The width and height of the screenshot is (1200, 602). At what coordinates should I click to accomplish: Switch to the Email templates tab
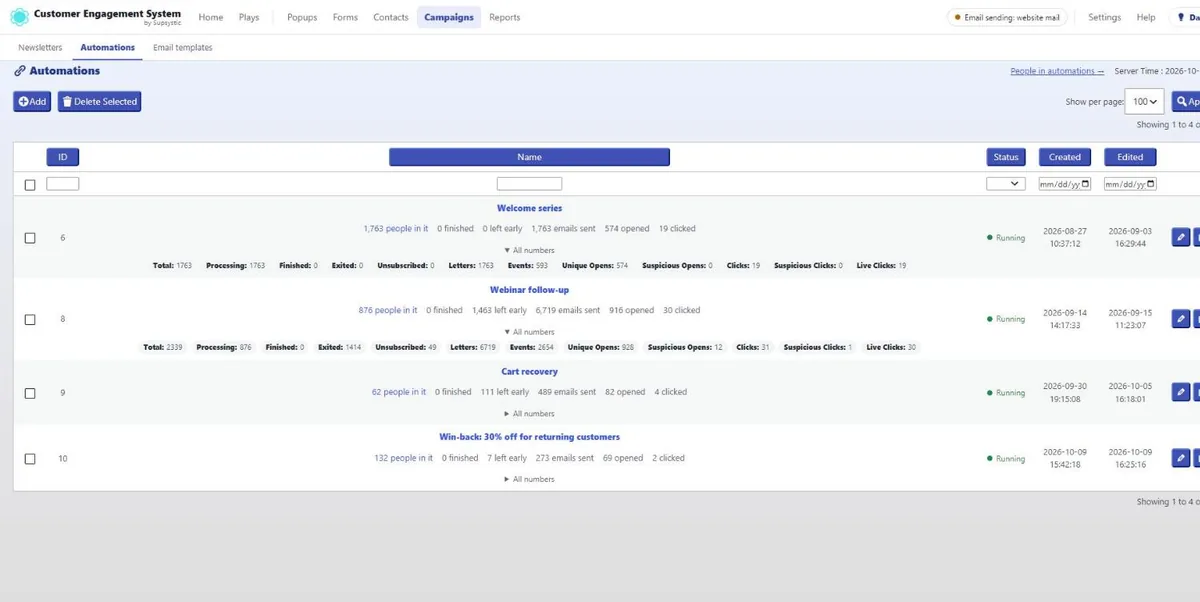(x=183, y=48)
